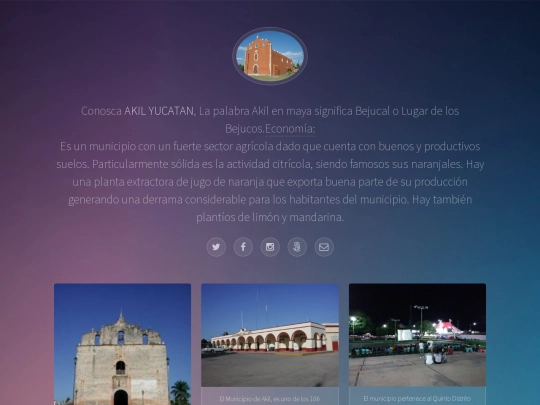Open the stone church facade photo
Viewport: 540px width, 405px height.
[x=122, y=344]
